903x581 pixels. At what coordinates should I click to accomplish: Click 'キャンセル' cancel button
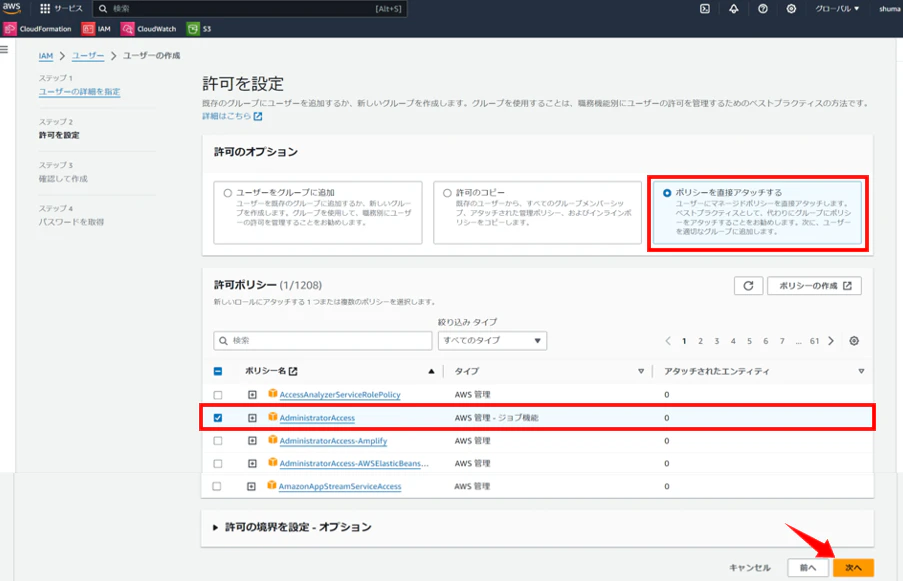point(750,568)
